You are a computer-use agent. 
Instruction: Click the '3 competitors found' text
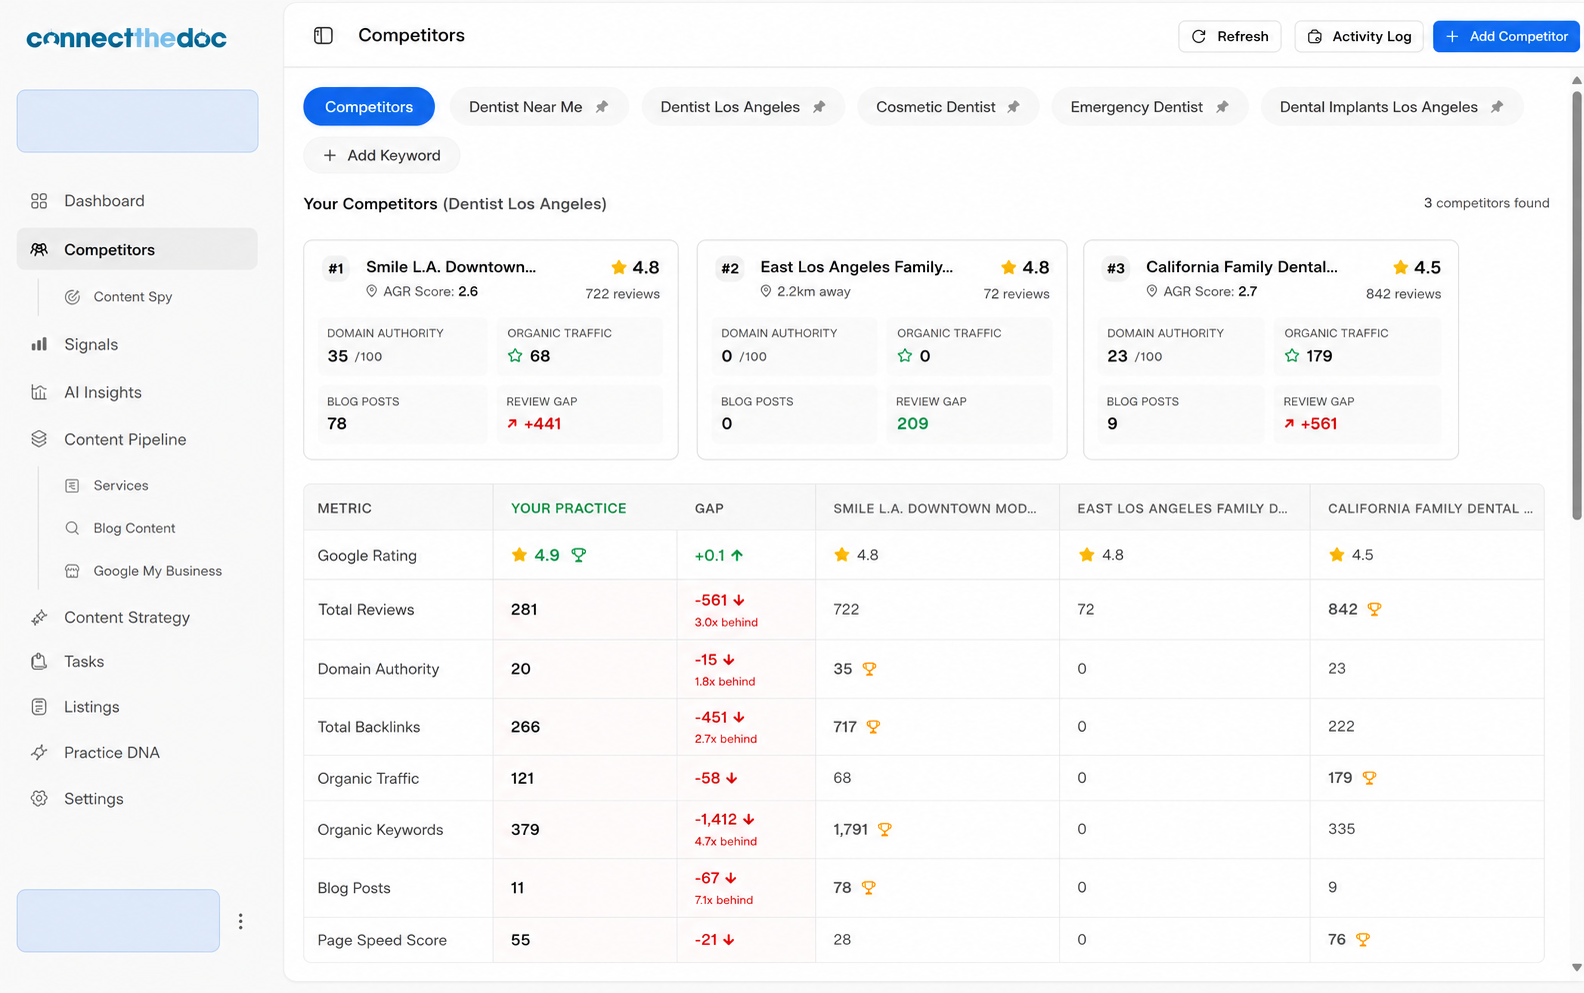tap(1487, 203)
